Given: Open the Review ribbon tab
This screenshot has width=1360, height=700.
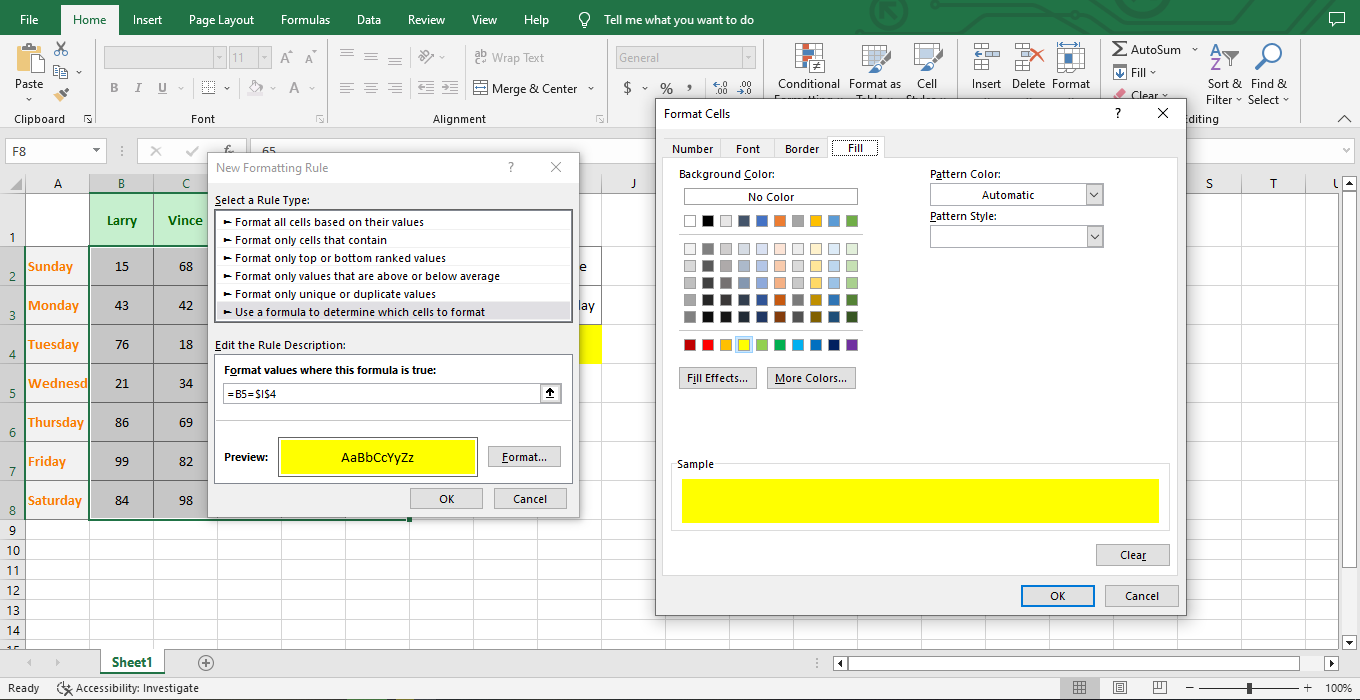Looking at the screenshot, I should (x=426, y=19).
